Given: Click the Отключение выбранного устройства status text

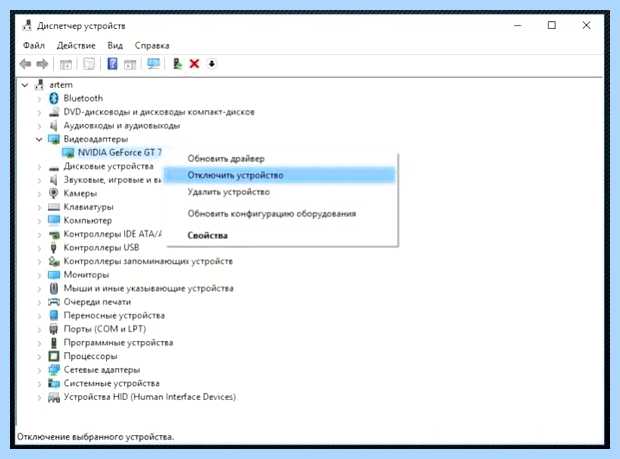Looking at the screenshot, I should click(x=95, y=437).
